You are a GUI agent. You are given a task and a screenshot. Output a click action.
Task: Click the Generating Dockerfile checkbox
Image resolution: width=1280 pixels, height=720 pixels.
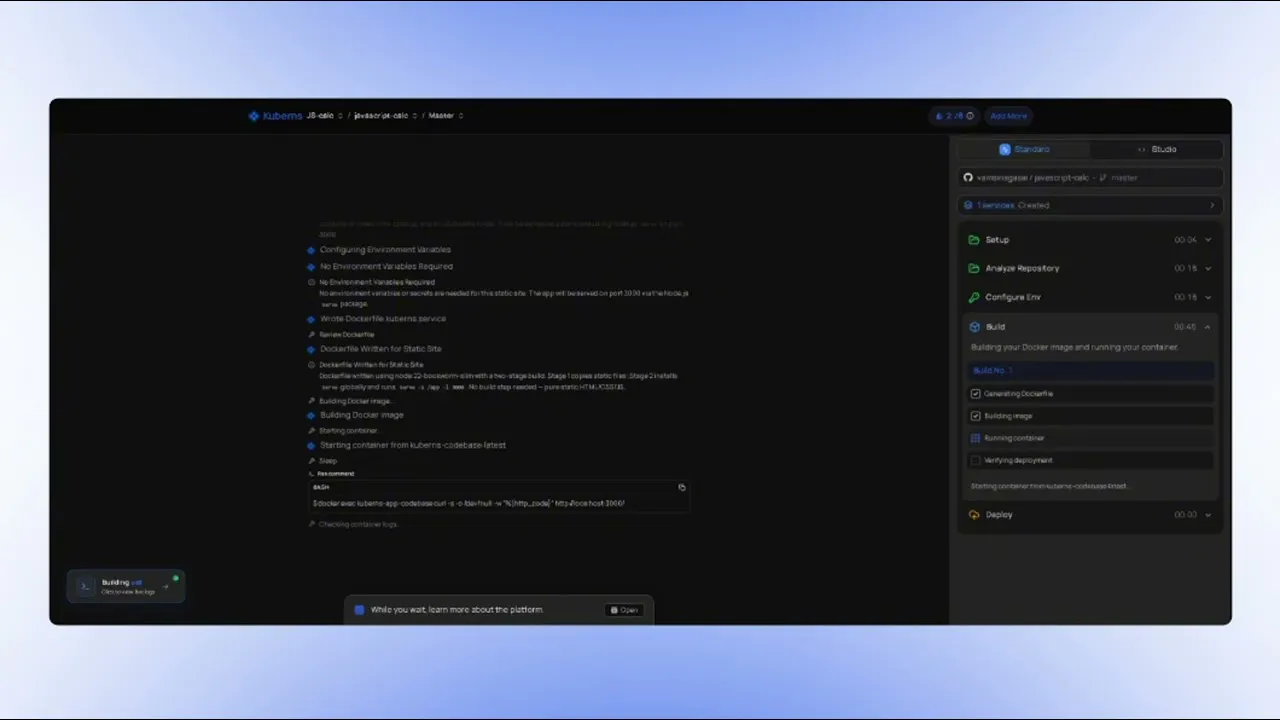coord(976,394)
